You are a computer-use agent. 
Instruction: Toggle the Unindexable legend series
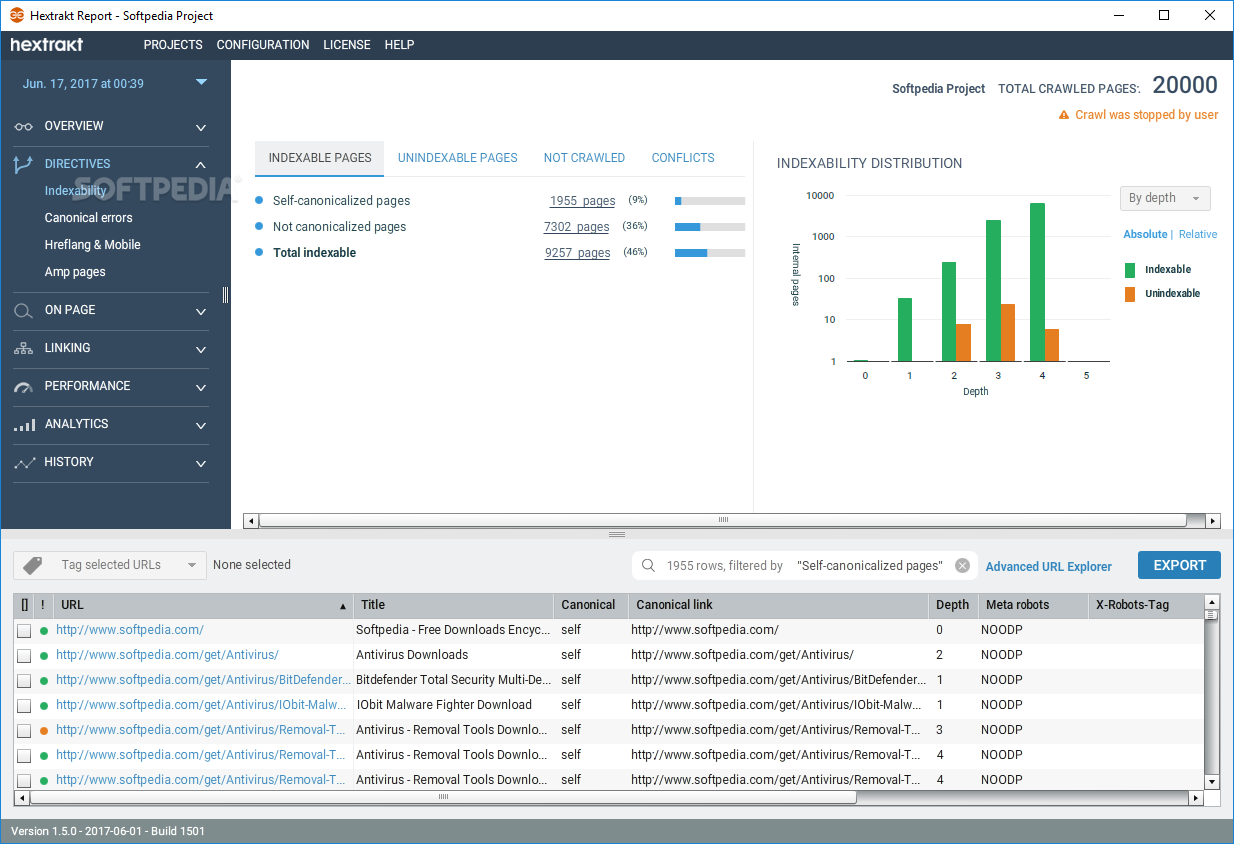click(x=1162, y=294)
